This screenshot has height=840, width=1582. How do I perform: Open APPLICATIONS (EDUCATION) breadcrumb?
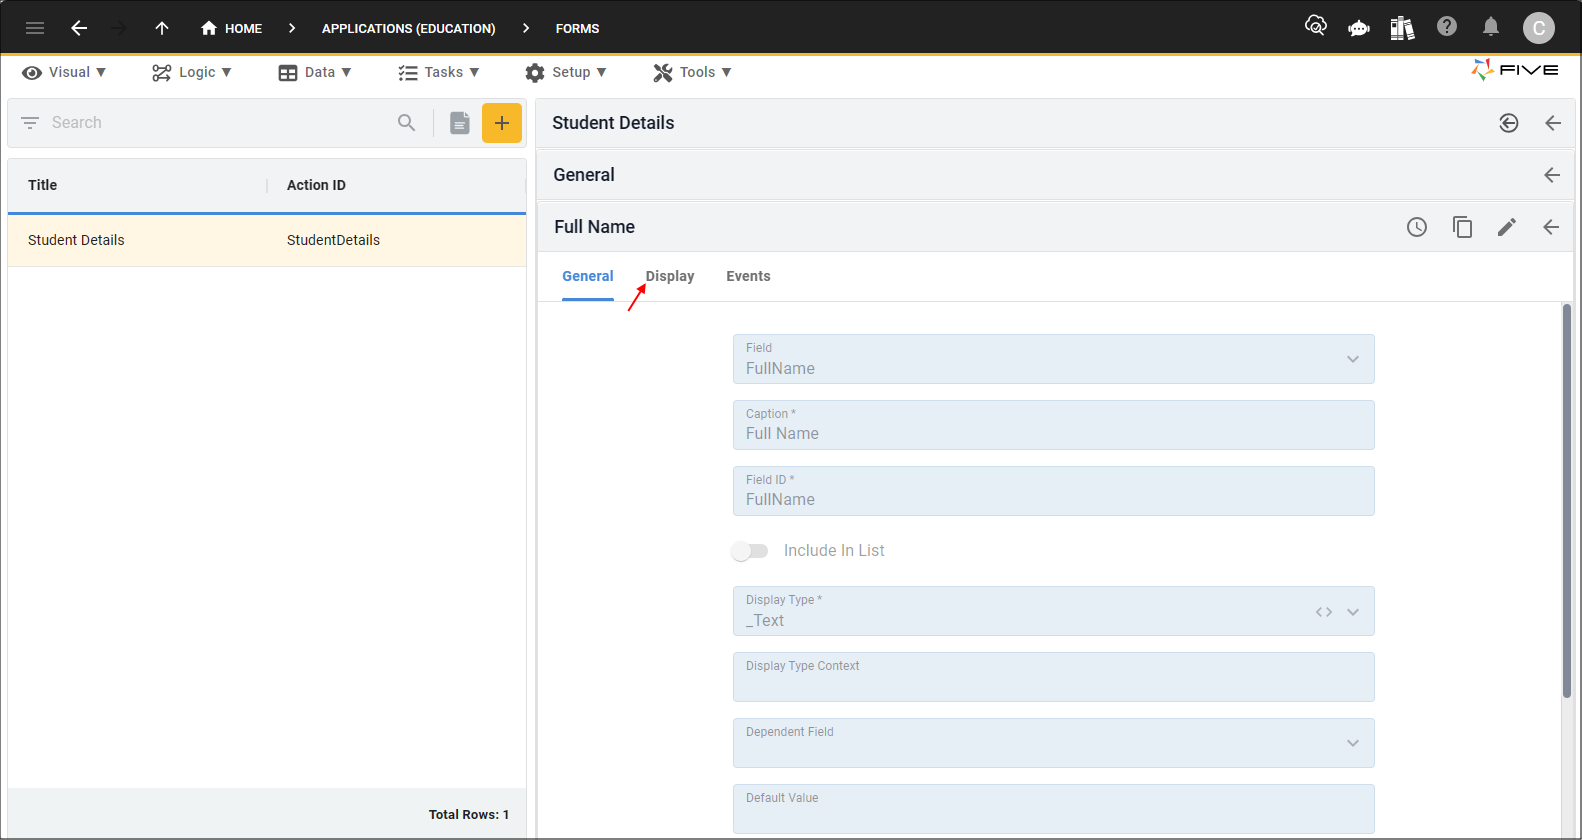[408, 28]
